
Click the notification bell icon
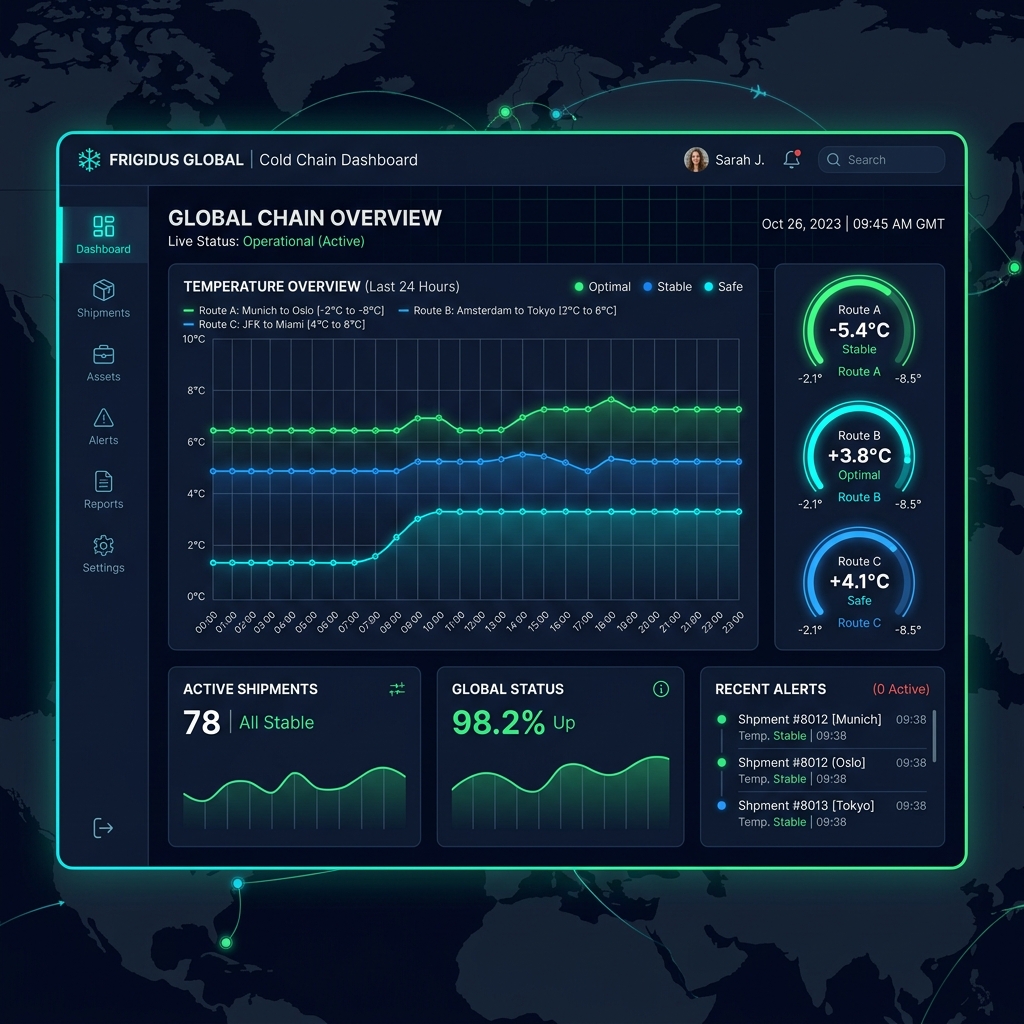792,159
